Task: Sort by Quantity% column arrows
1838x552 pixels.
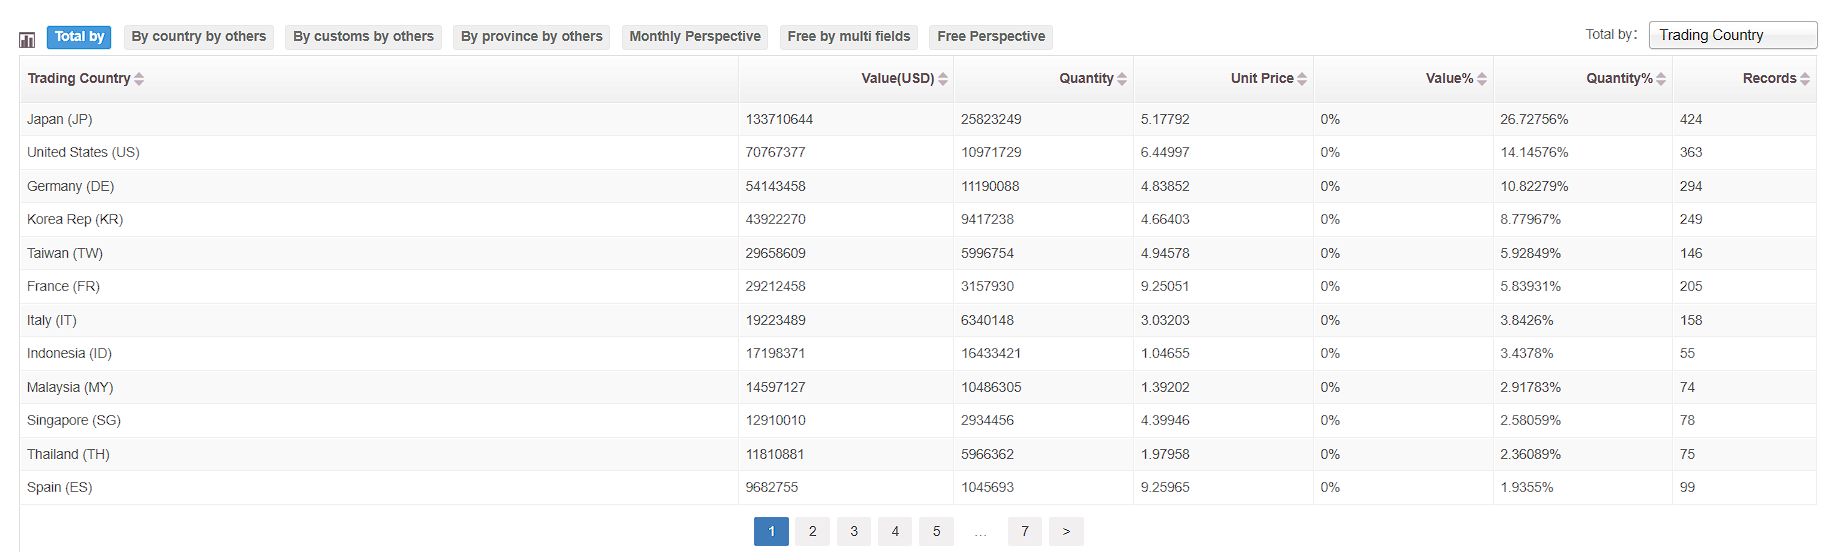Action: coord(1661,79)
